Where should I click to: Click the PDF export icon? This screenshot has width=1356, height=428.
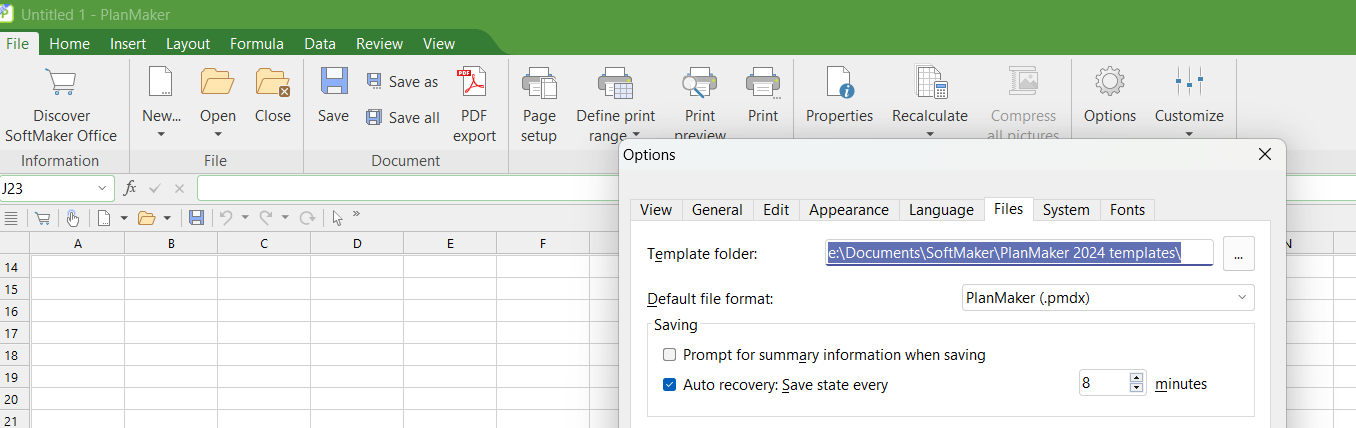(x=472, y=82)
